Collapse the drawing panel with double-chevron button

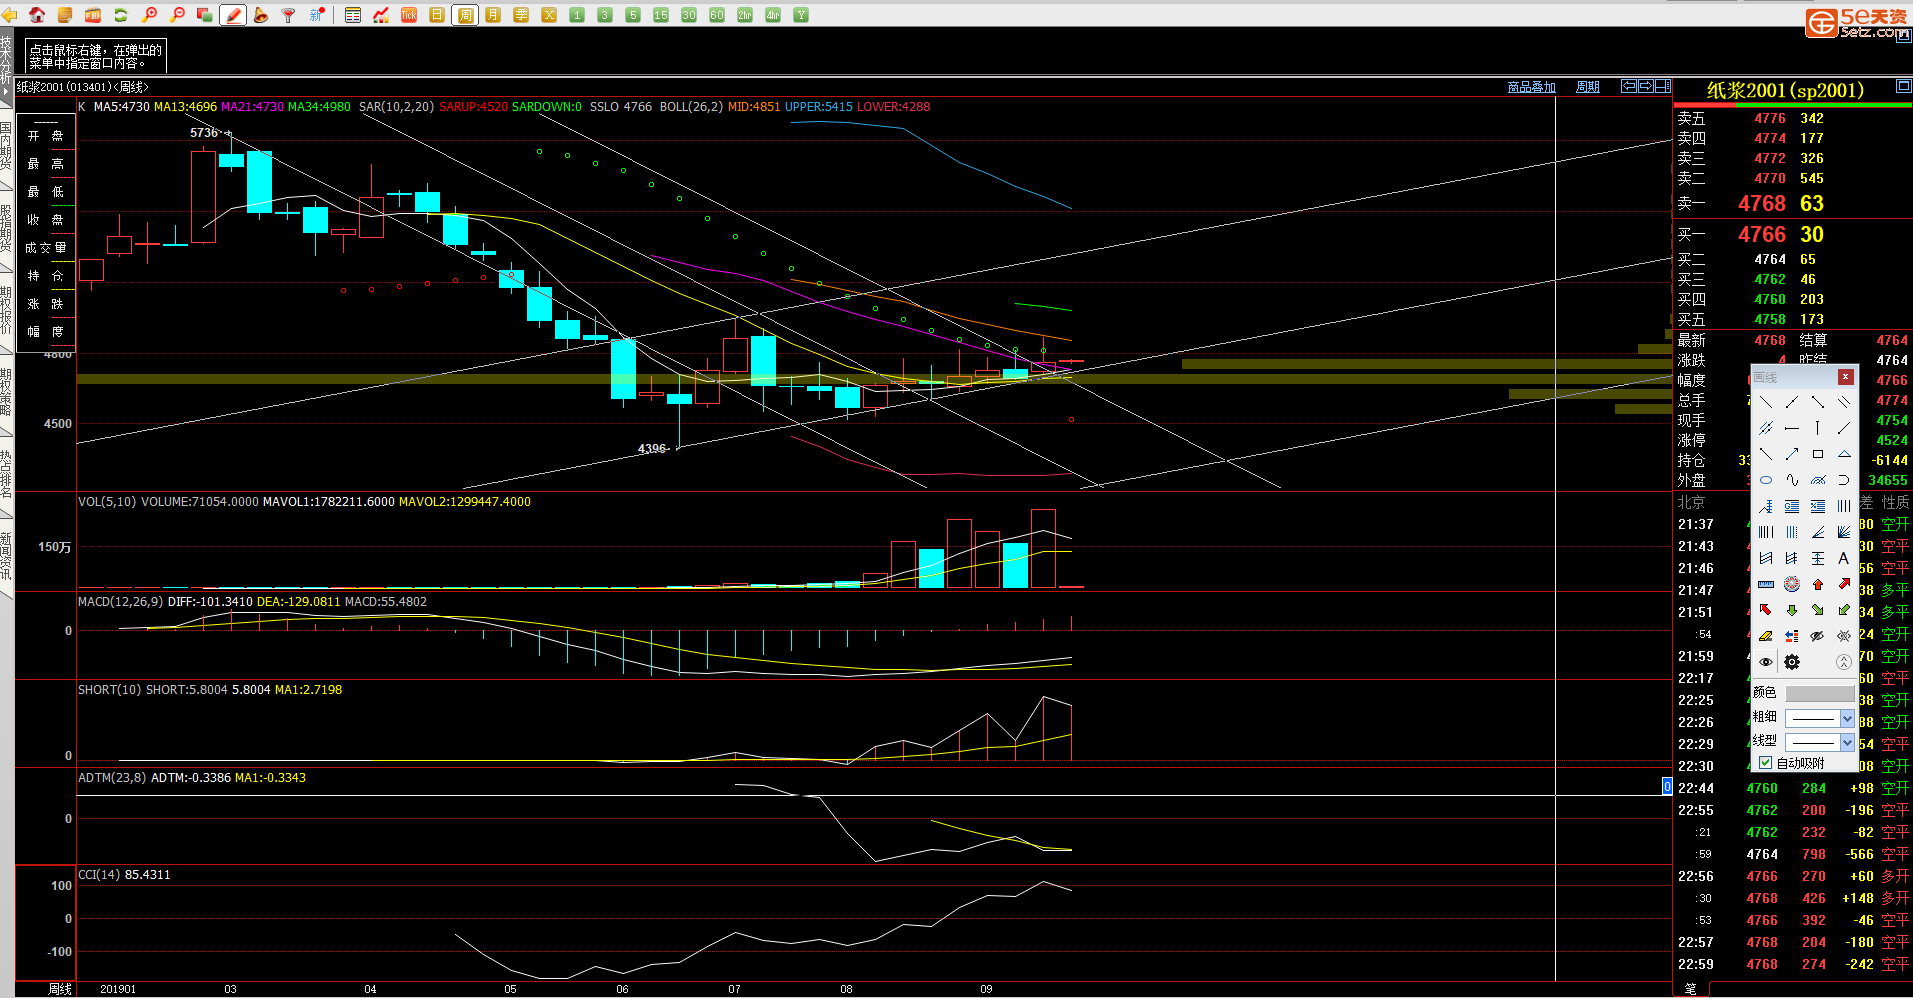1843,662
